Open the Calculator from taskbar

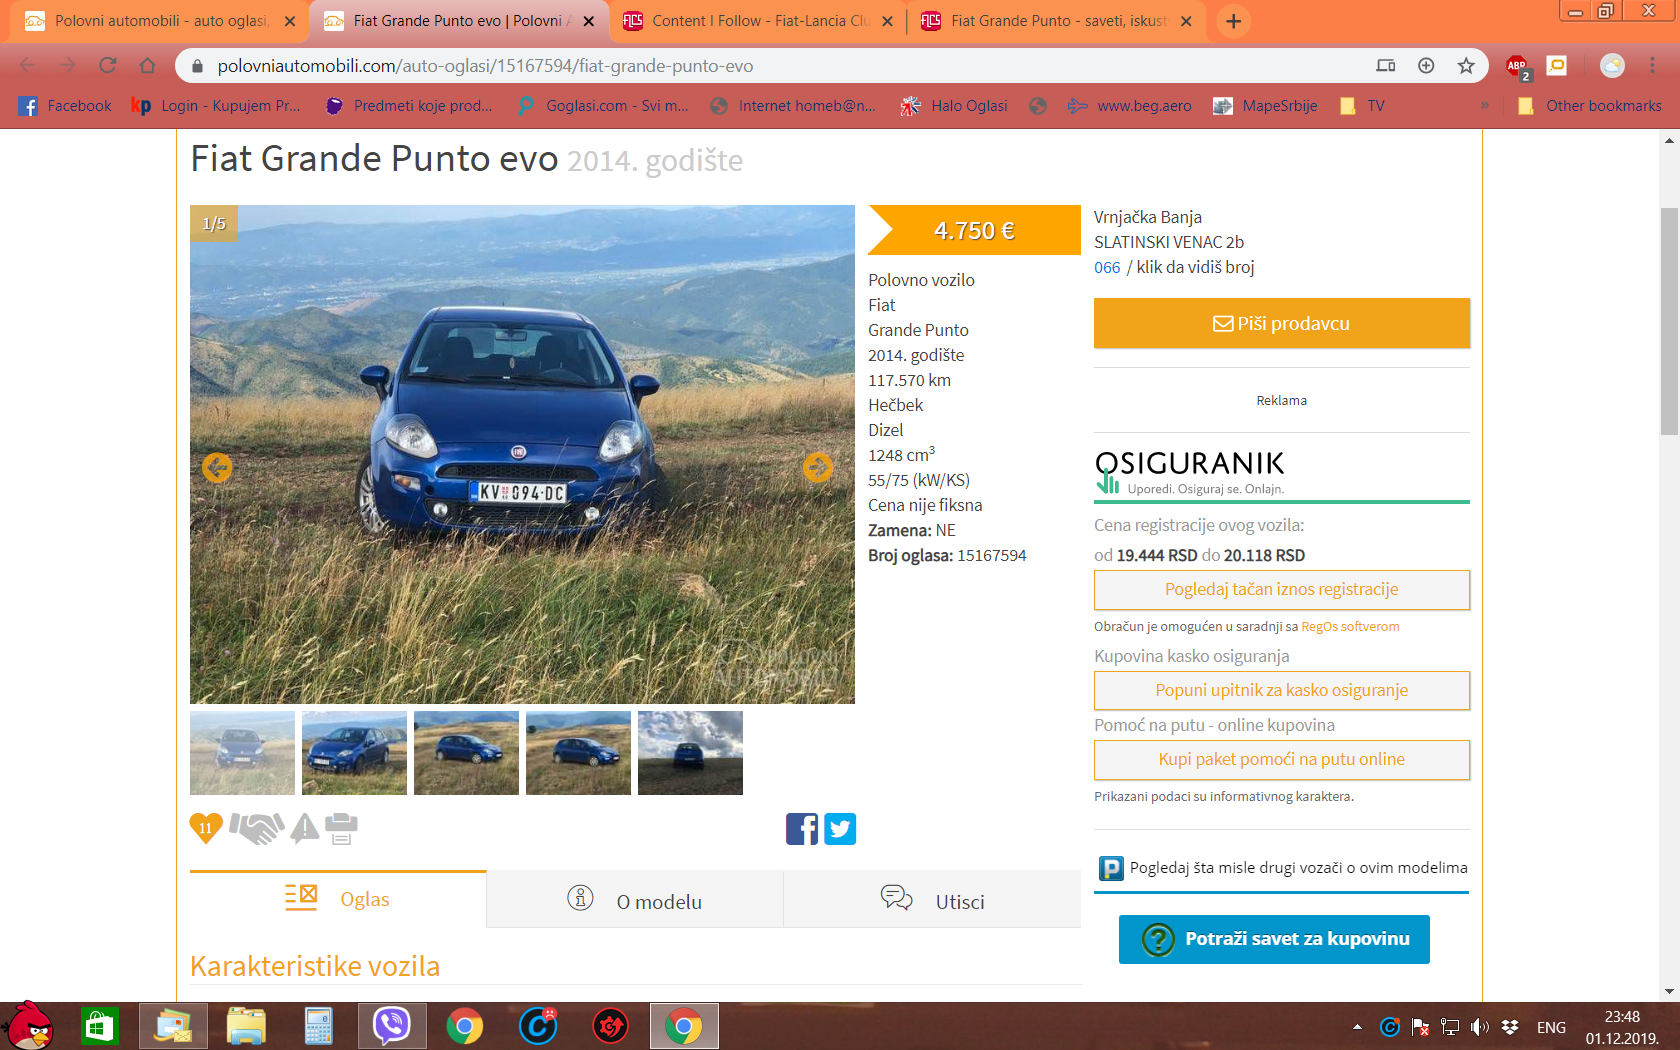318,1026
